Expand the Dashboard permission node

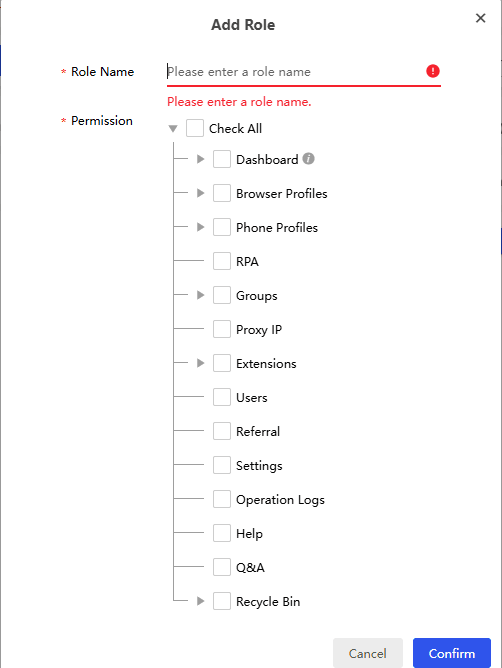[200, 159]
